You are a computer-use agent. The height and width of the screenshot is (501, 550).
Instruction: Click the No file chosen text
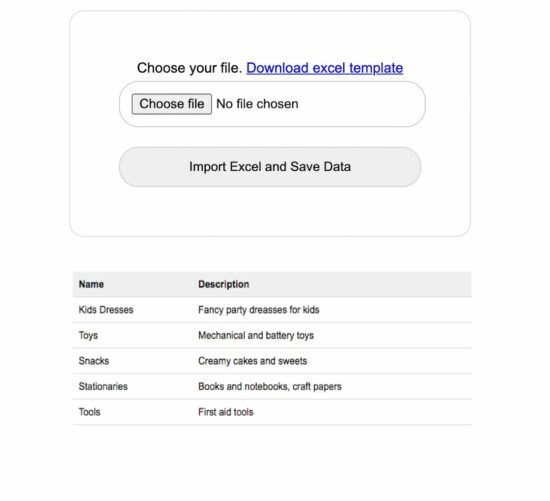(x=257, y=104)
